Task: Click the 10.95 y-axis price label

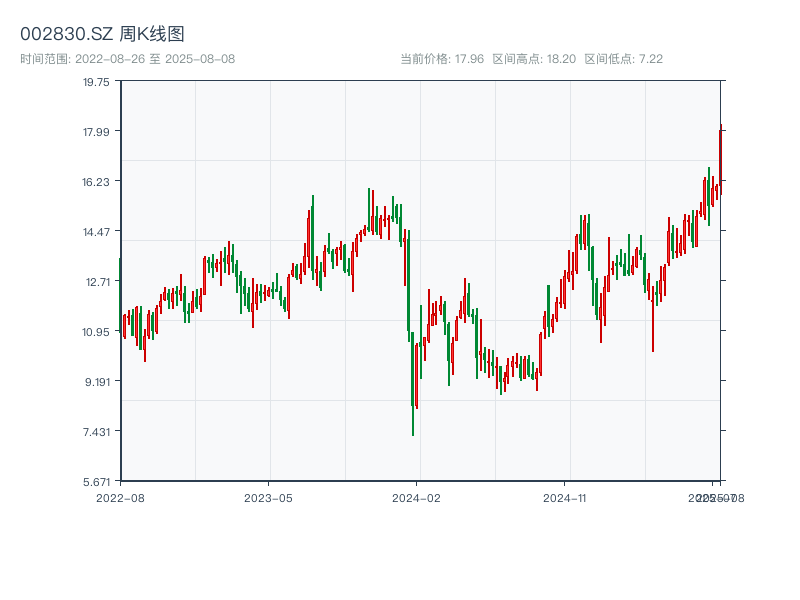Action: click(x=96, y=332)
